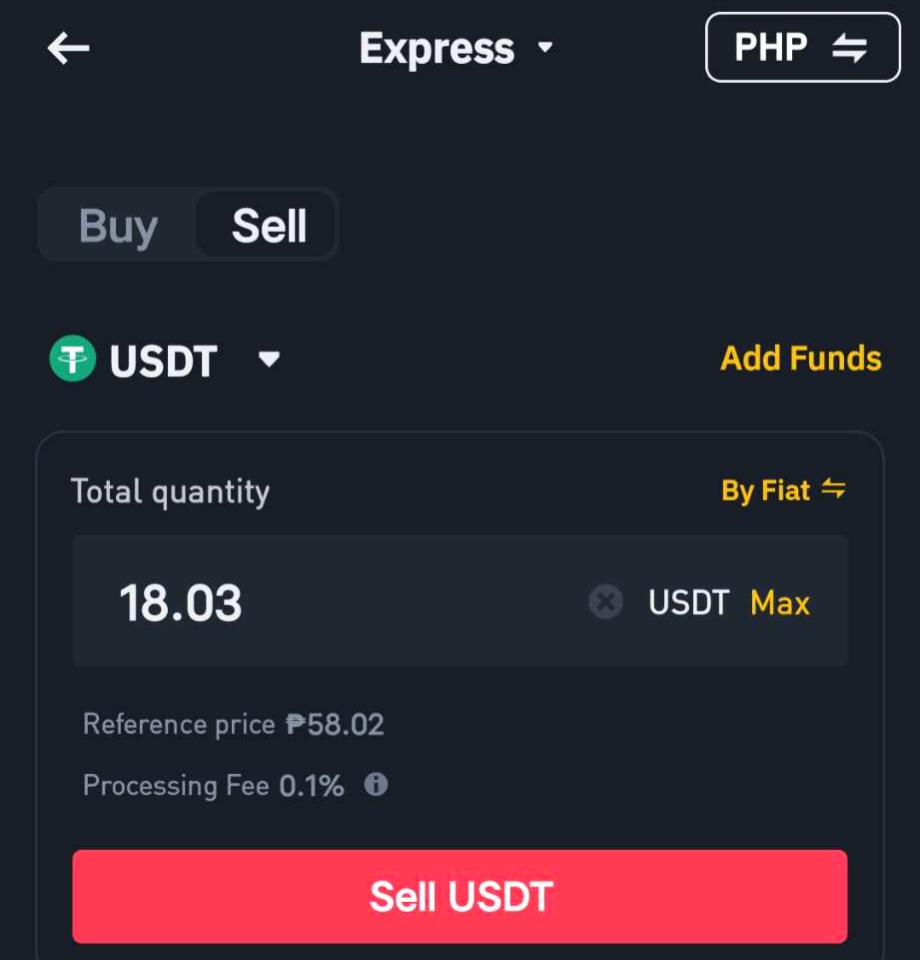The height and width of the screenshot is (960, 920).
Task: Expand the Express mode dropdown arrow
Action: pyautogui.click(x=545, y=47)
